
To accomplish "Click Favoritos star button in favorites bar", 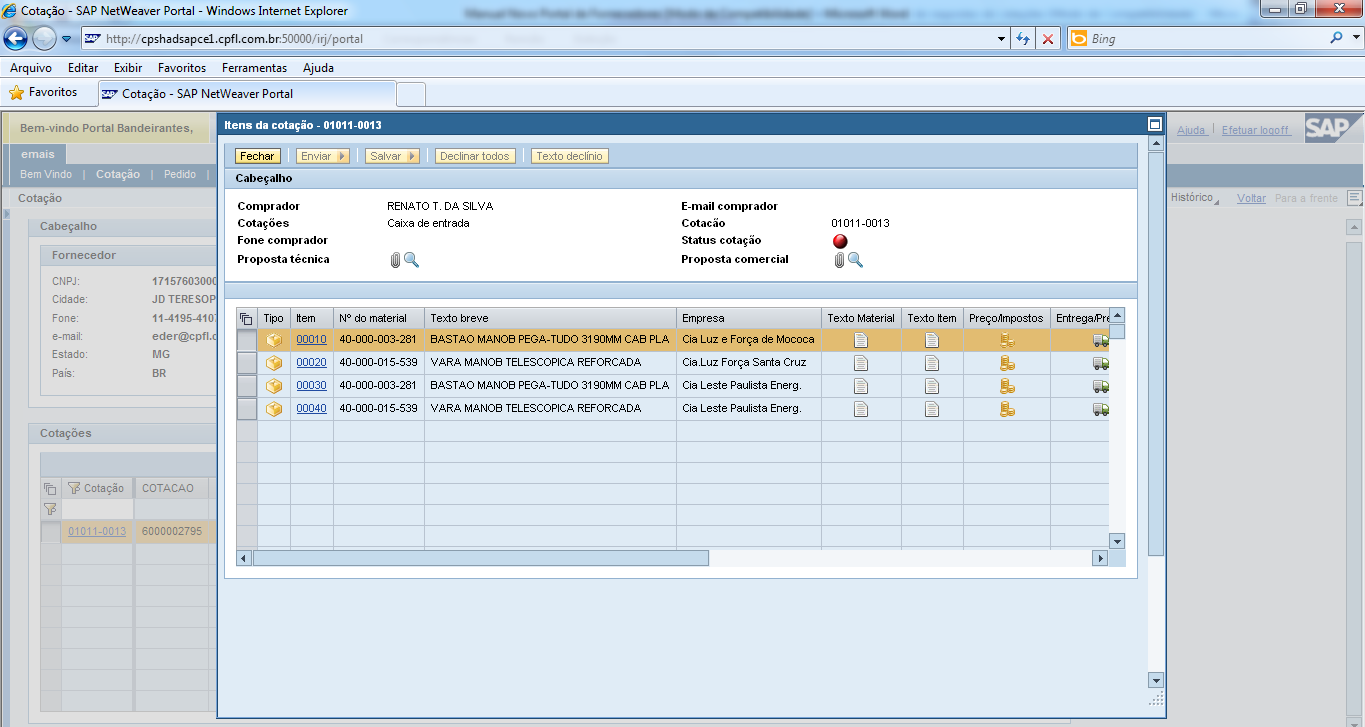I will 43,92.
